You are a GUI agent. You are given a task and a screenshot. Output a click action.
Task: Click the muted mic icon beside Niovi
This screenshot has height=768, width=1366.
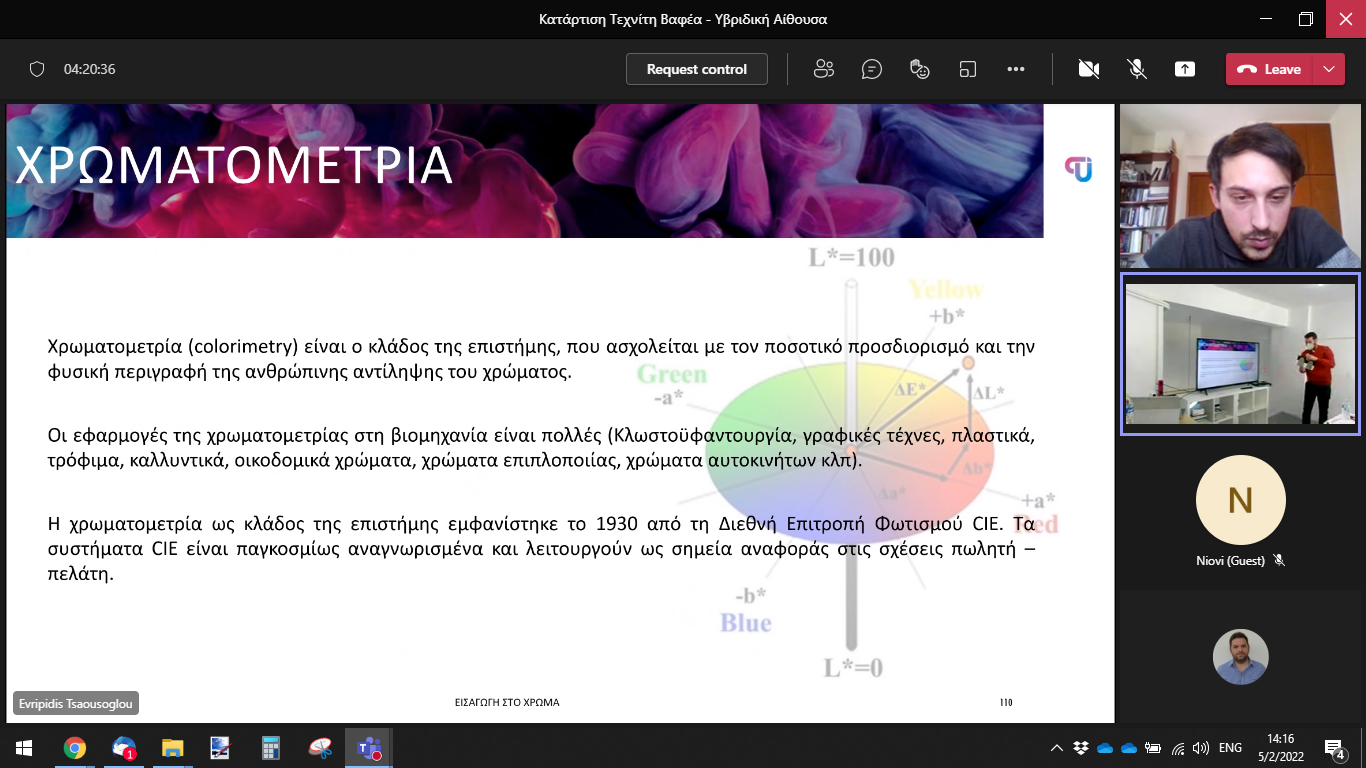1279,561
